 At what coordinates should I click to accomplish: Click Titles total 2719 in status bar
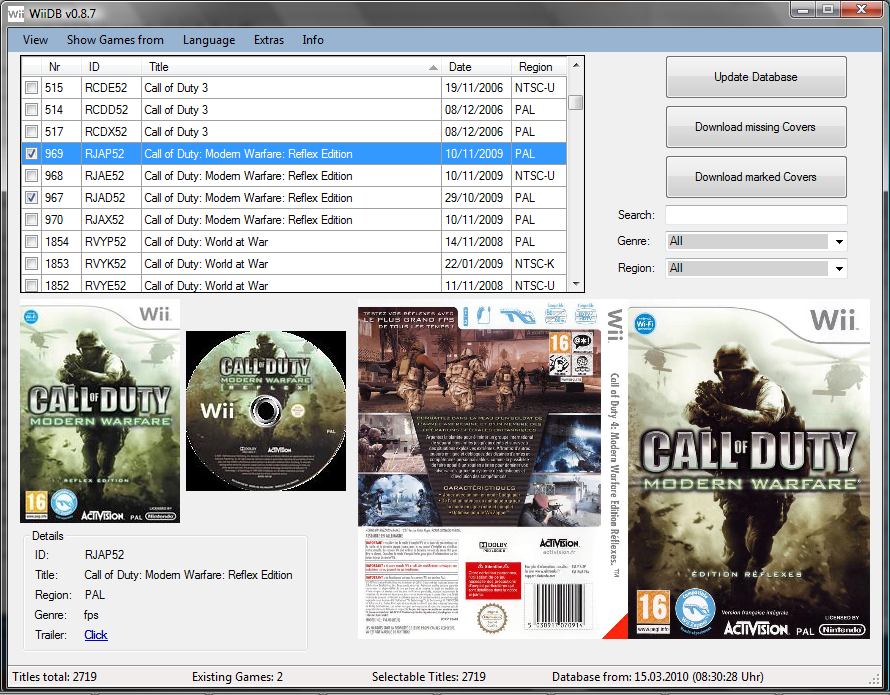click(54, 677)
